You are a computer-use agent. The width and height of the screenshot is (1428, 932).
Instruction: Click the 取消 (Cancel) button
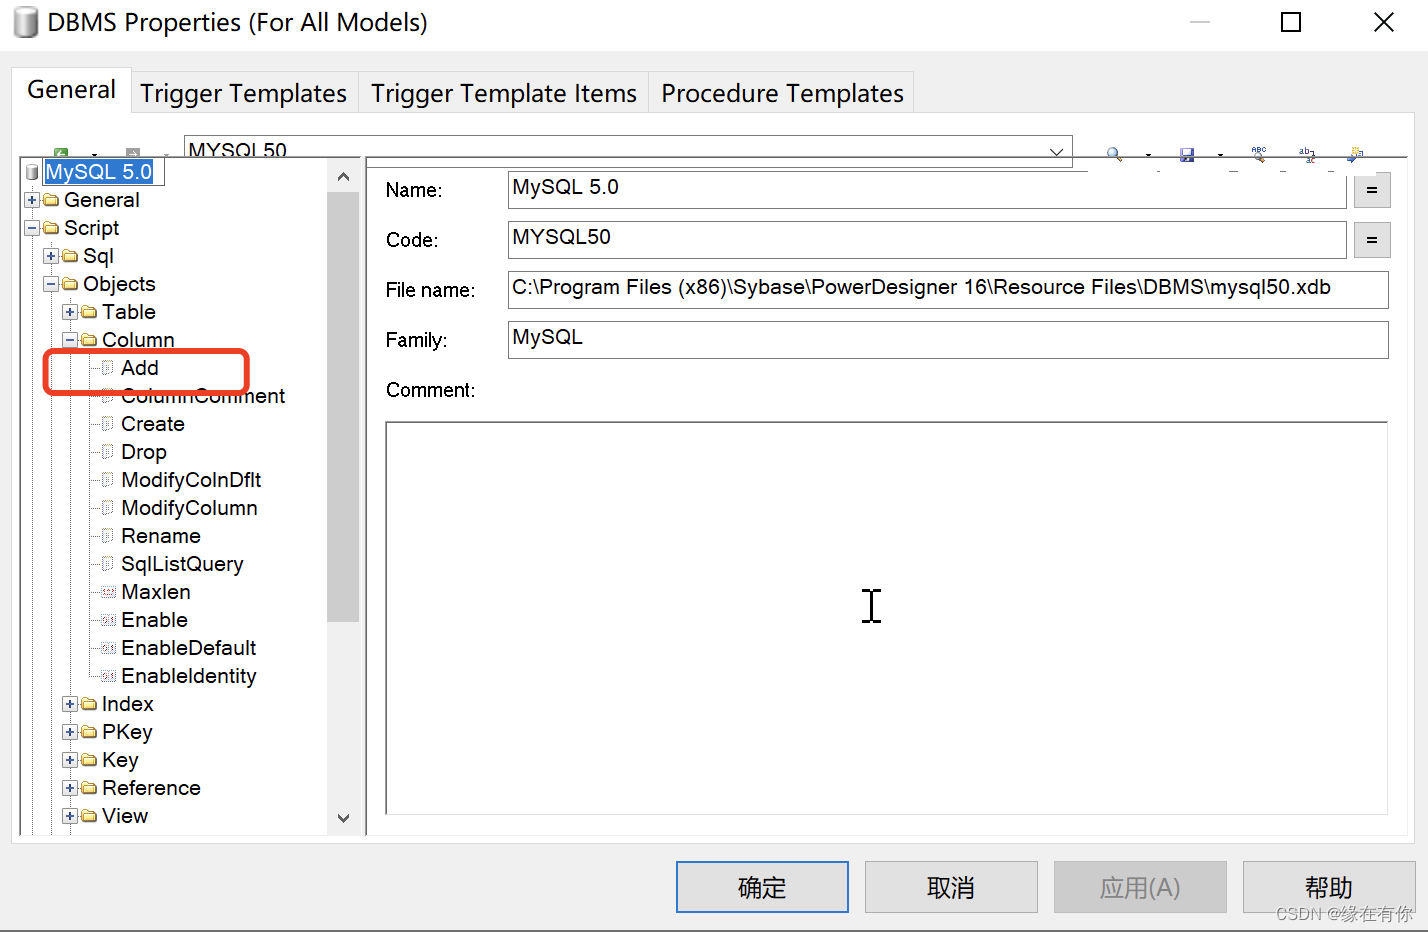pyautogui.click(x=951, y=887)
